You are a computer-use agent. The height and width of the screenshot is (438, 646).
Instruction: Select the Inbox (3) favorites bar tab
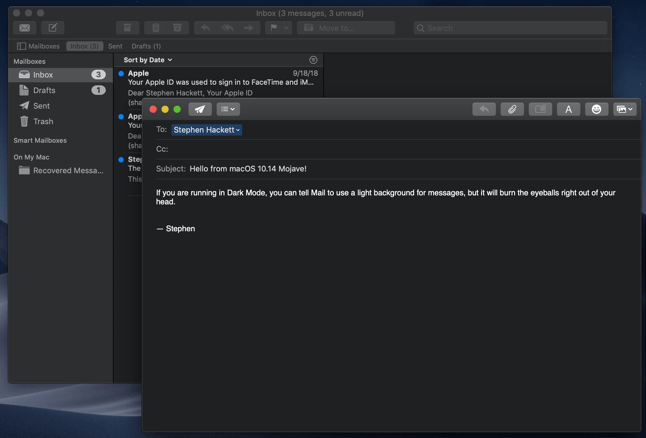pos(84,46)
